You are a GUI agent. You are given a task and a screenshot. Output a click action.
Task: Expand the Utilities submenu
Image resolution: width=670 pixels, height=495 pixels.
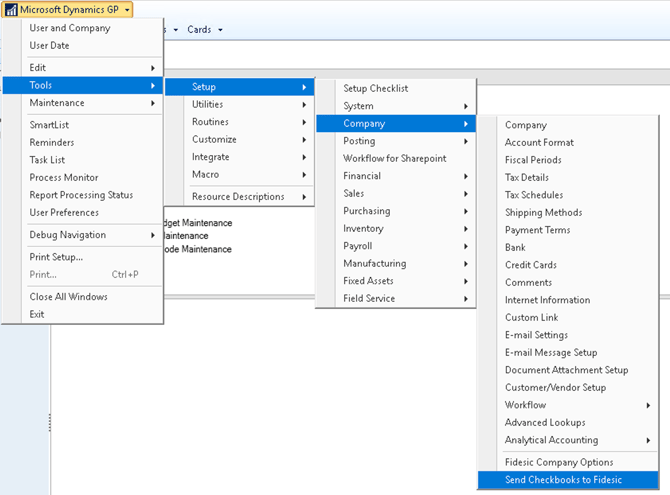tap(239, 104)
